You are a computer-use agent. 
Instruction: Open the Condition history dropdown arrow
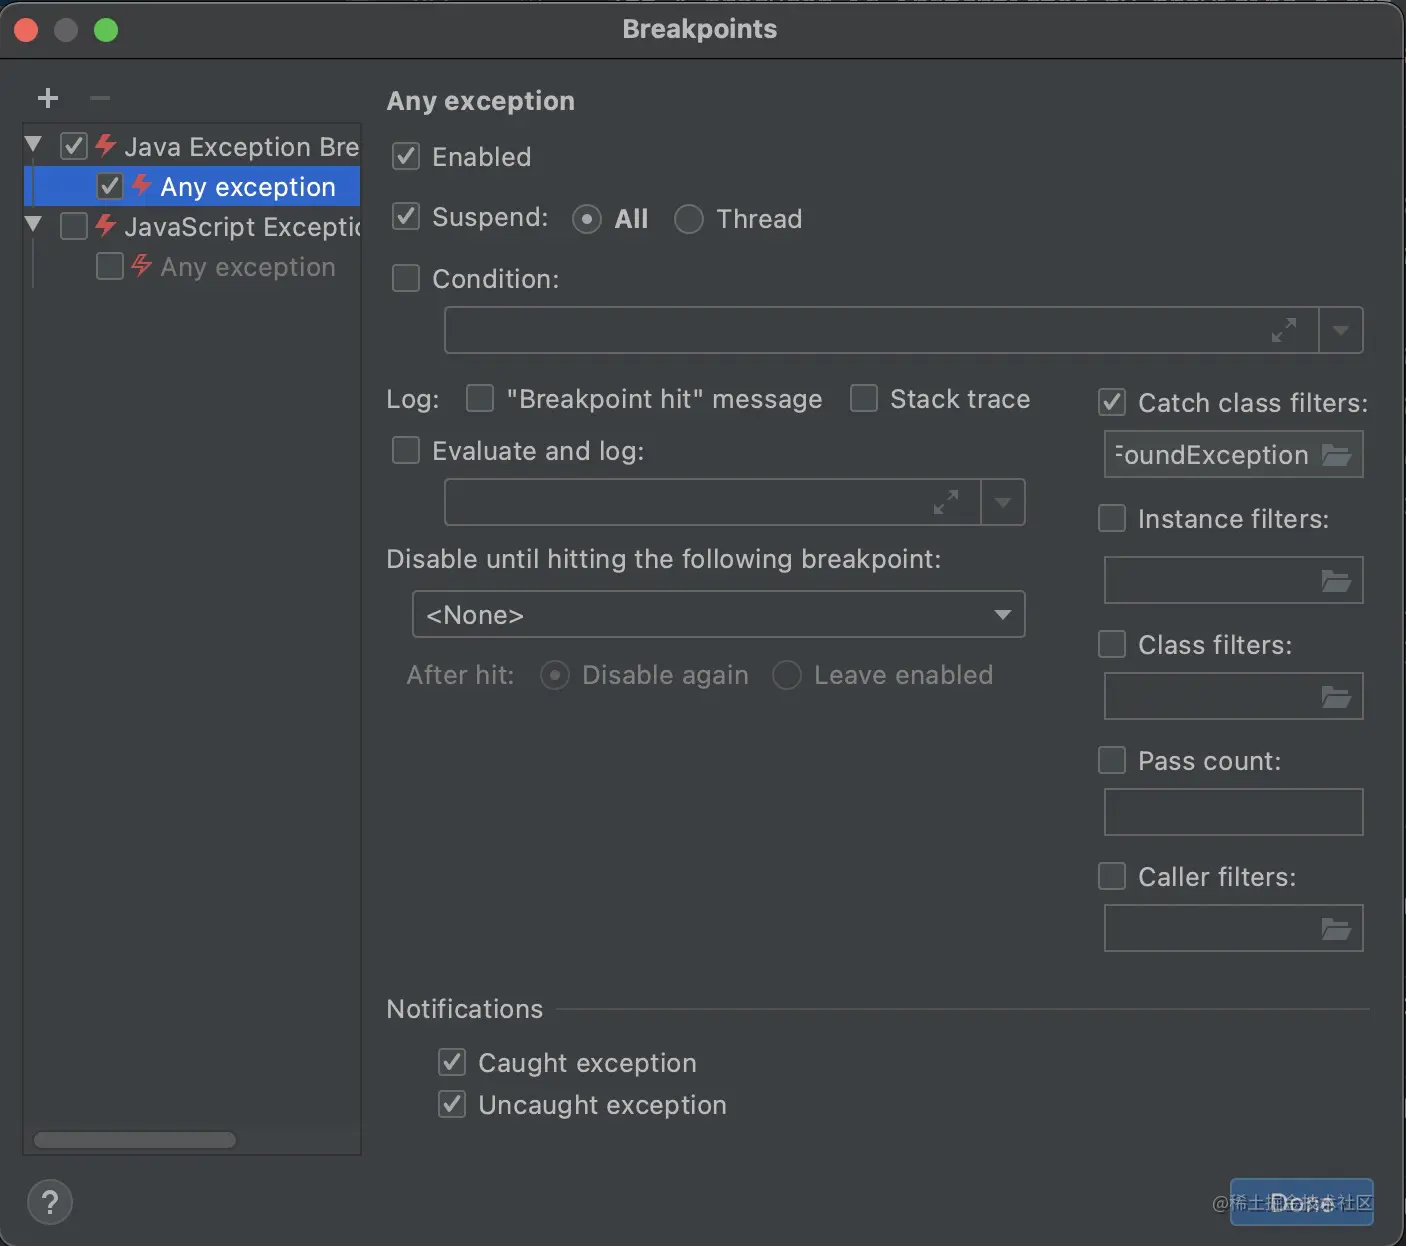pos(1341,330)
